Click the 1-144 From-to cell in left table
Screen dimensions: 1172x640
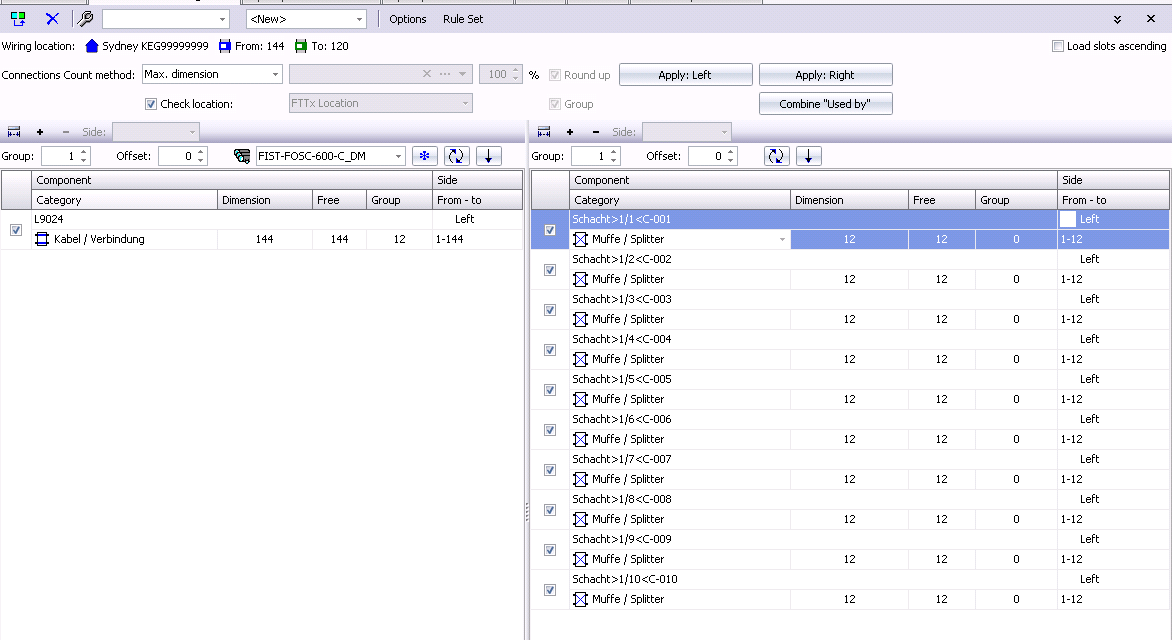(x=477, y=239)
